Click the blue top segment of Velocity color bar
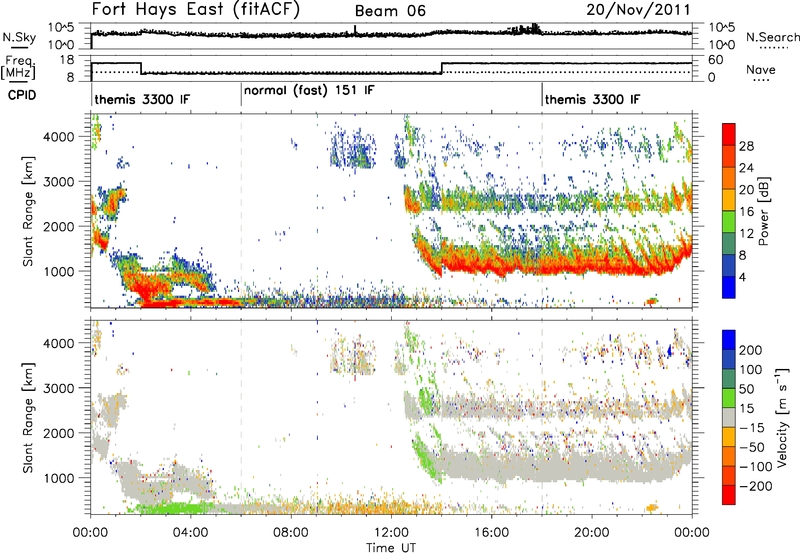 click(729, 340)
